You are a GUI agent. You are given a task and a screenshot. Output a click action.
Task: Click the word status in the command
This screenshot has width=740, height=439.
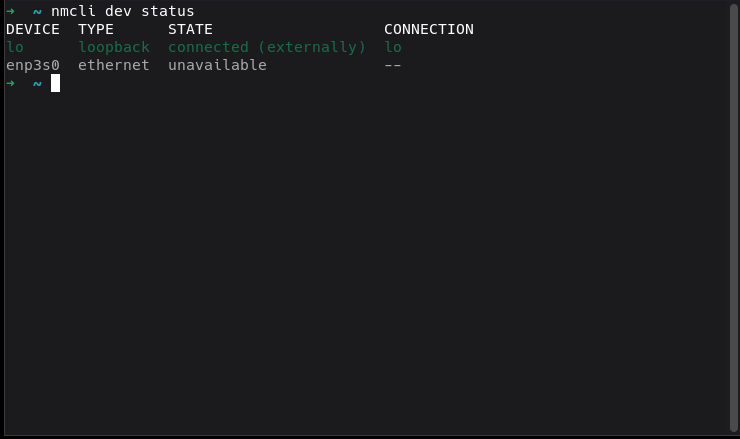(168, 11)
